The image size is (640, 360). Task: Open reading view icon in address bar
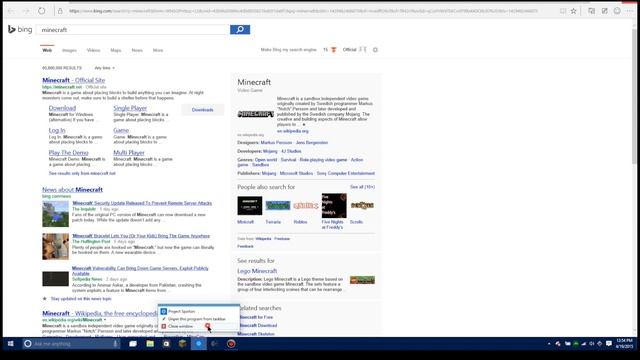pyautogui.click(x=563, y=11)
